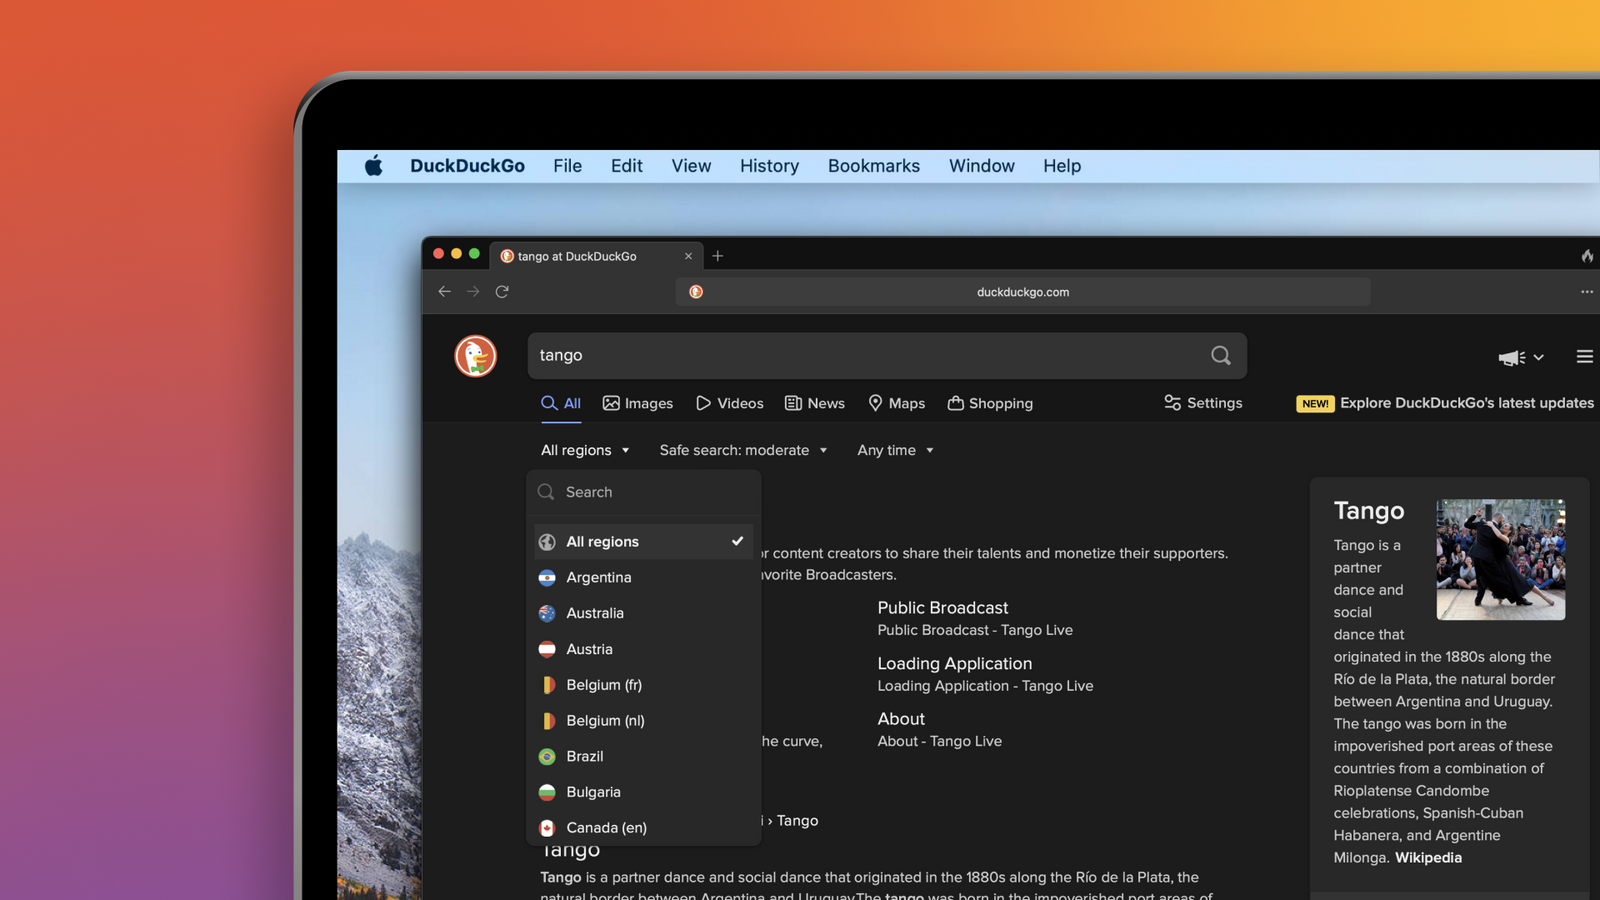
Task: Select the Videos search category
Action: [x=729, y=403]
